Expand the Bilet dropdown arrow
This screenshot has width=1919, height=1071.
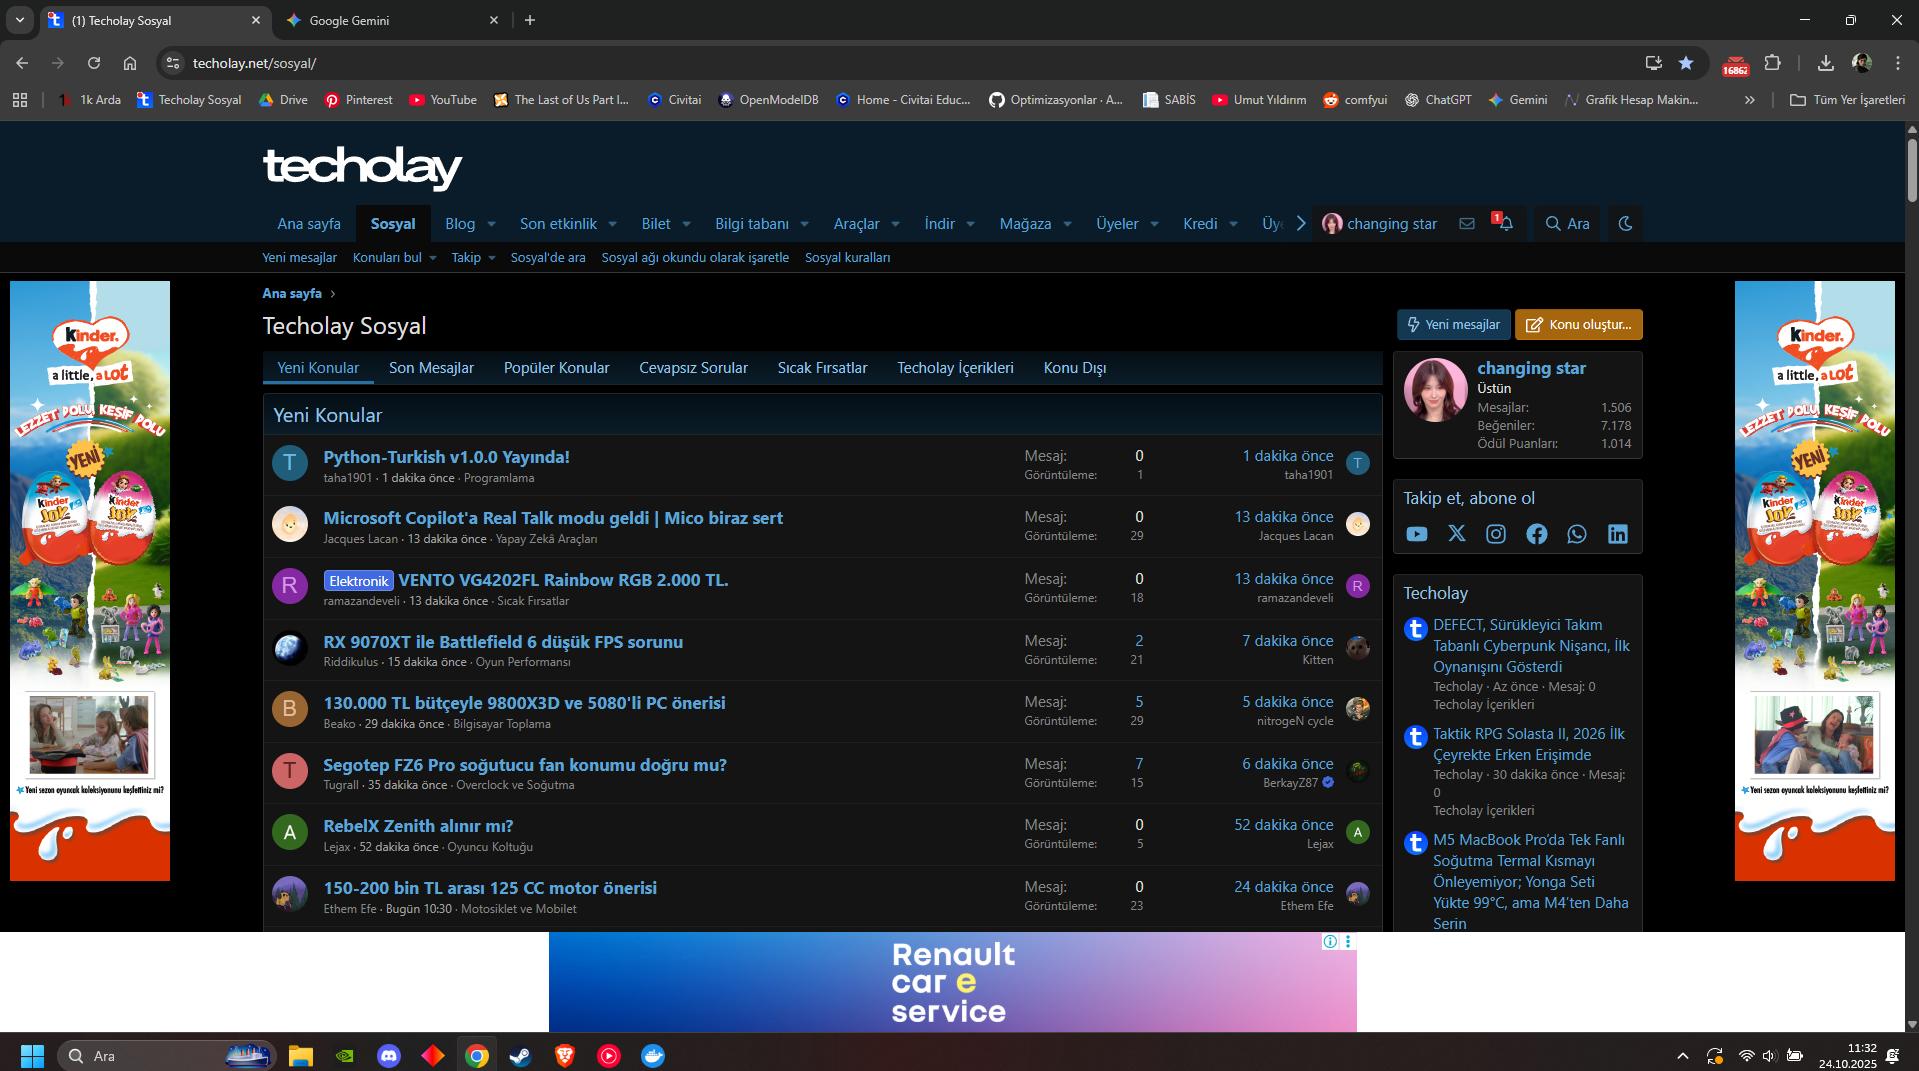point(686,224)
